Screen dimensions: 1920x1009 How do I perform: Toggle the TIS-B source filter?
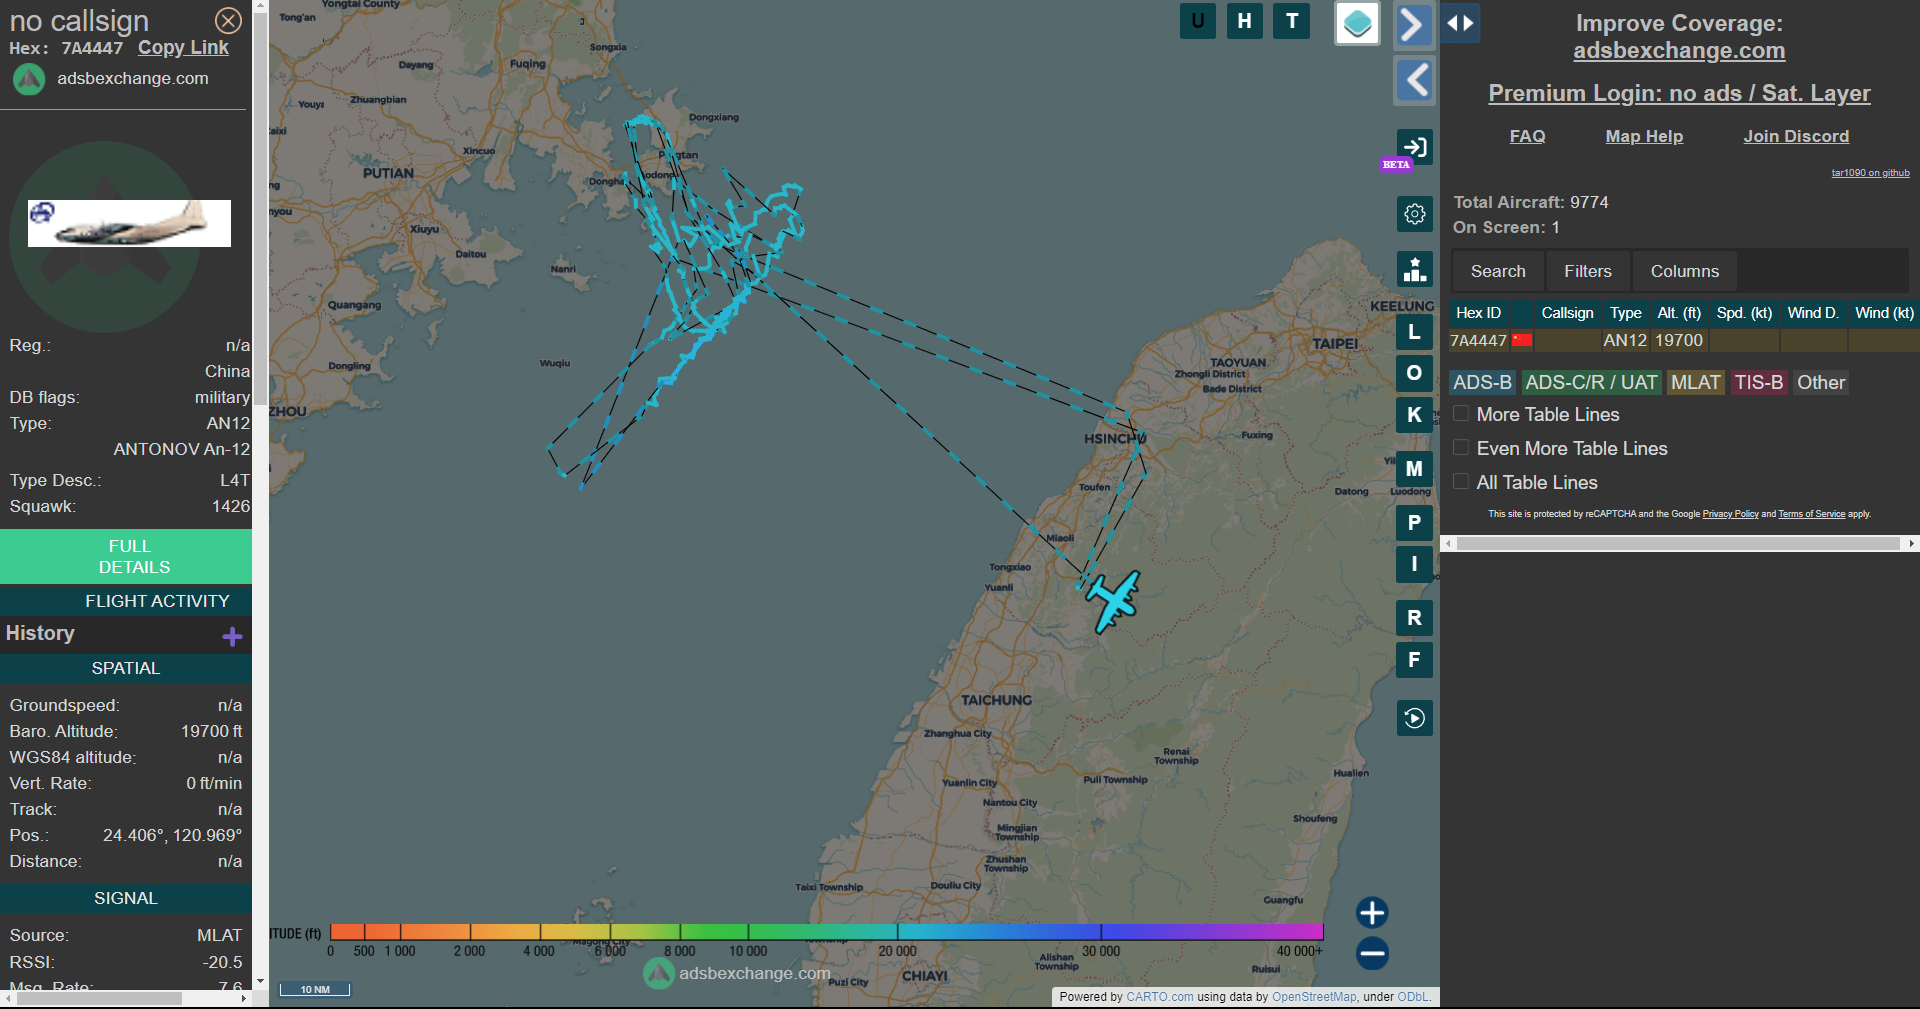[x=1759, y=382]
